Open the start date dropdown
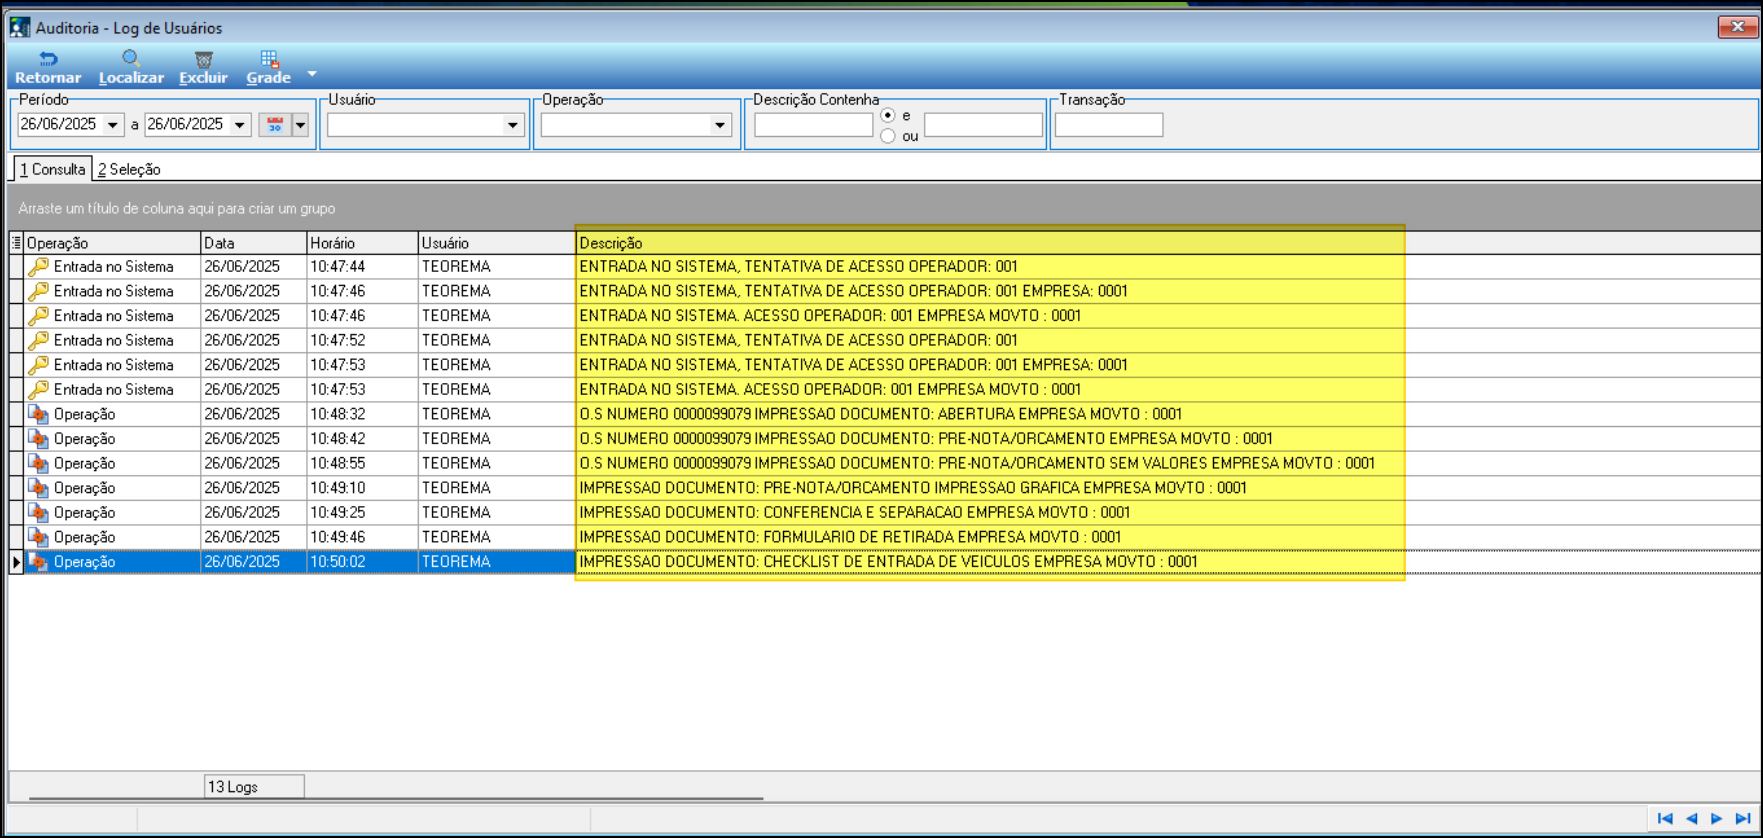 point(113,125)
